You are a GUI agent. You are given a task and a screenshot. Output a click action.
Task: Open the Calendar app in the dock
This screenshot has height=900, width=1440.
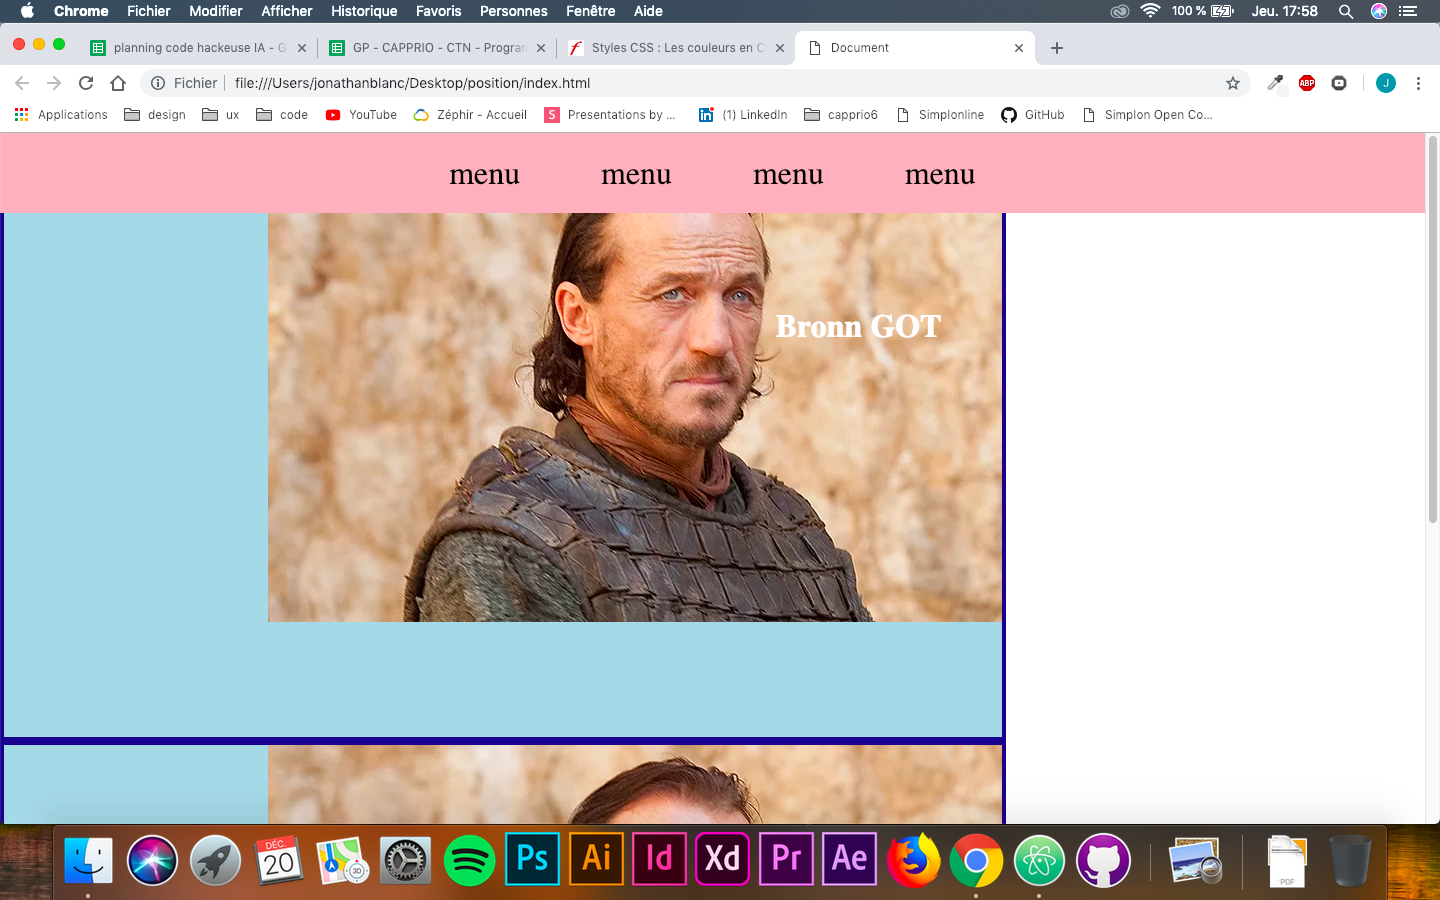(x=279, y=859)
